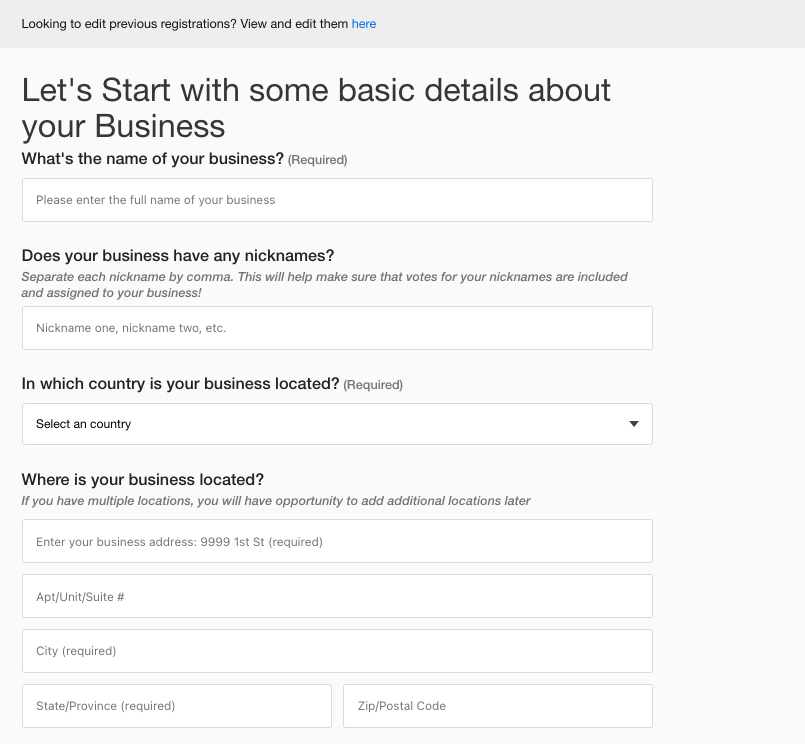Focus the City (required) field
Viewport: 805px width, 744px height.
point(337,651)
